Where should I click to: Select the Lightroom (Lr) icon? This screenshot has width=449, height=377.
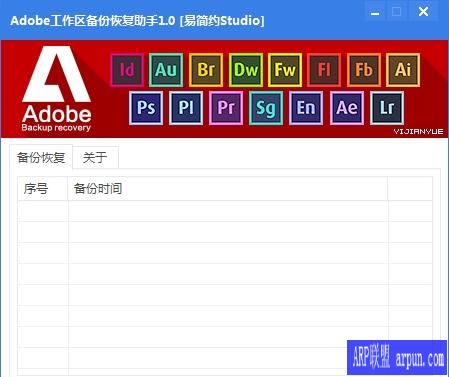(x=387, y=108)
